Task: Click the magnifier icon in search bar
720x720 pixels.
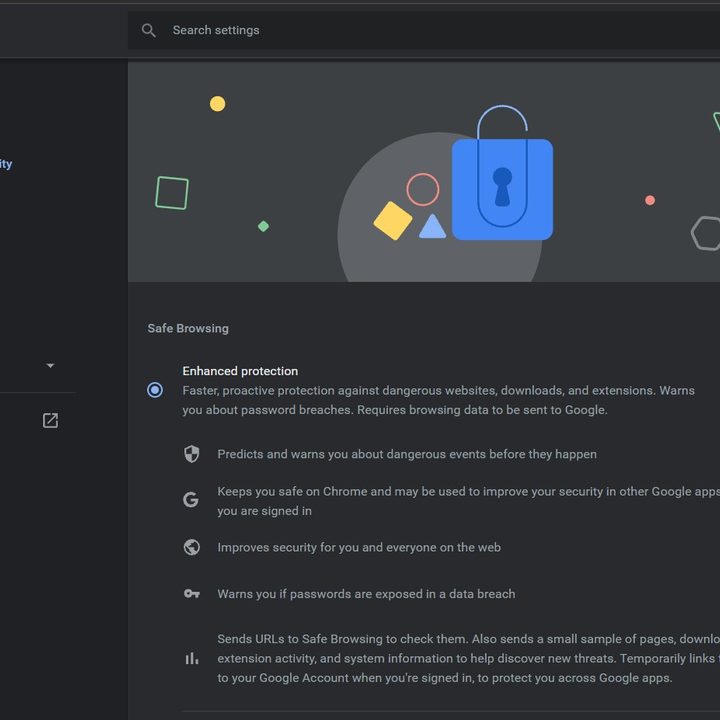Action: pos(148,30)
